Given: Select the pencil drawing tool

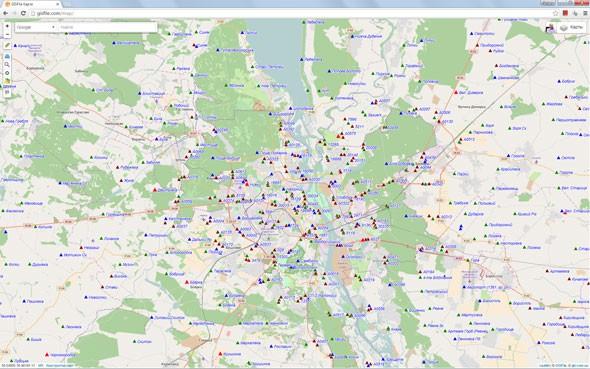Looking at the screenshot, I should coord(7,45).
